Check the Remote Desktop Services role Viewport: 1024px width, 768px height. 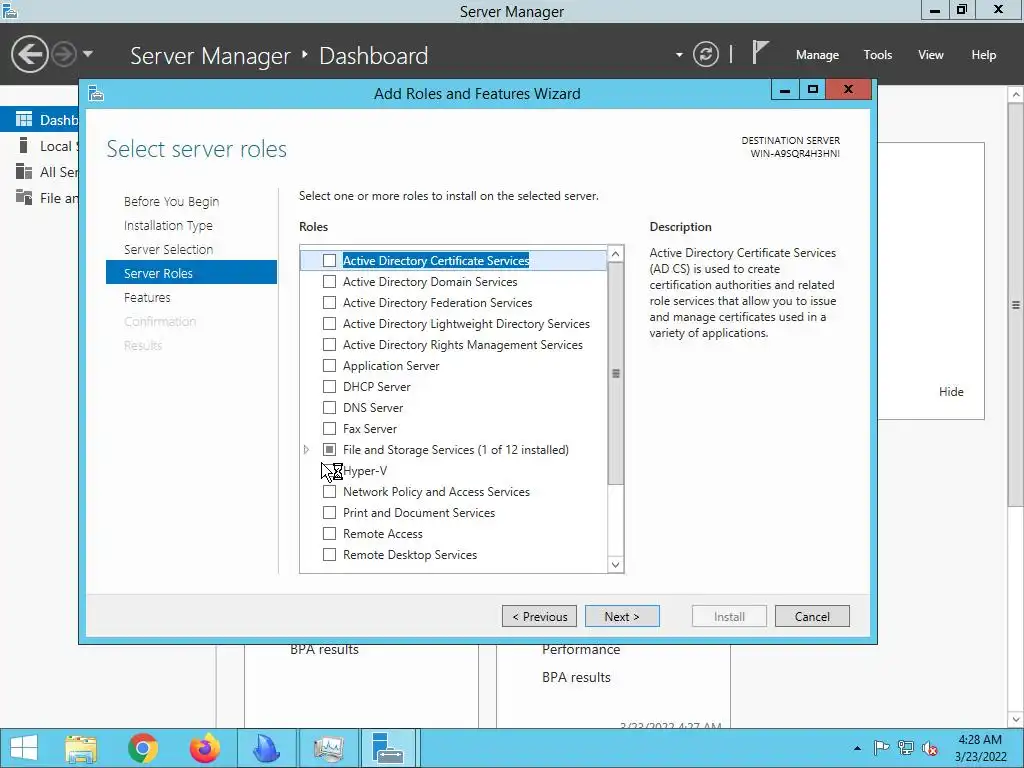click(330, 554)
